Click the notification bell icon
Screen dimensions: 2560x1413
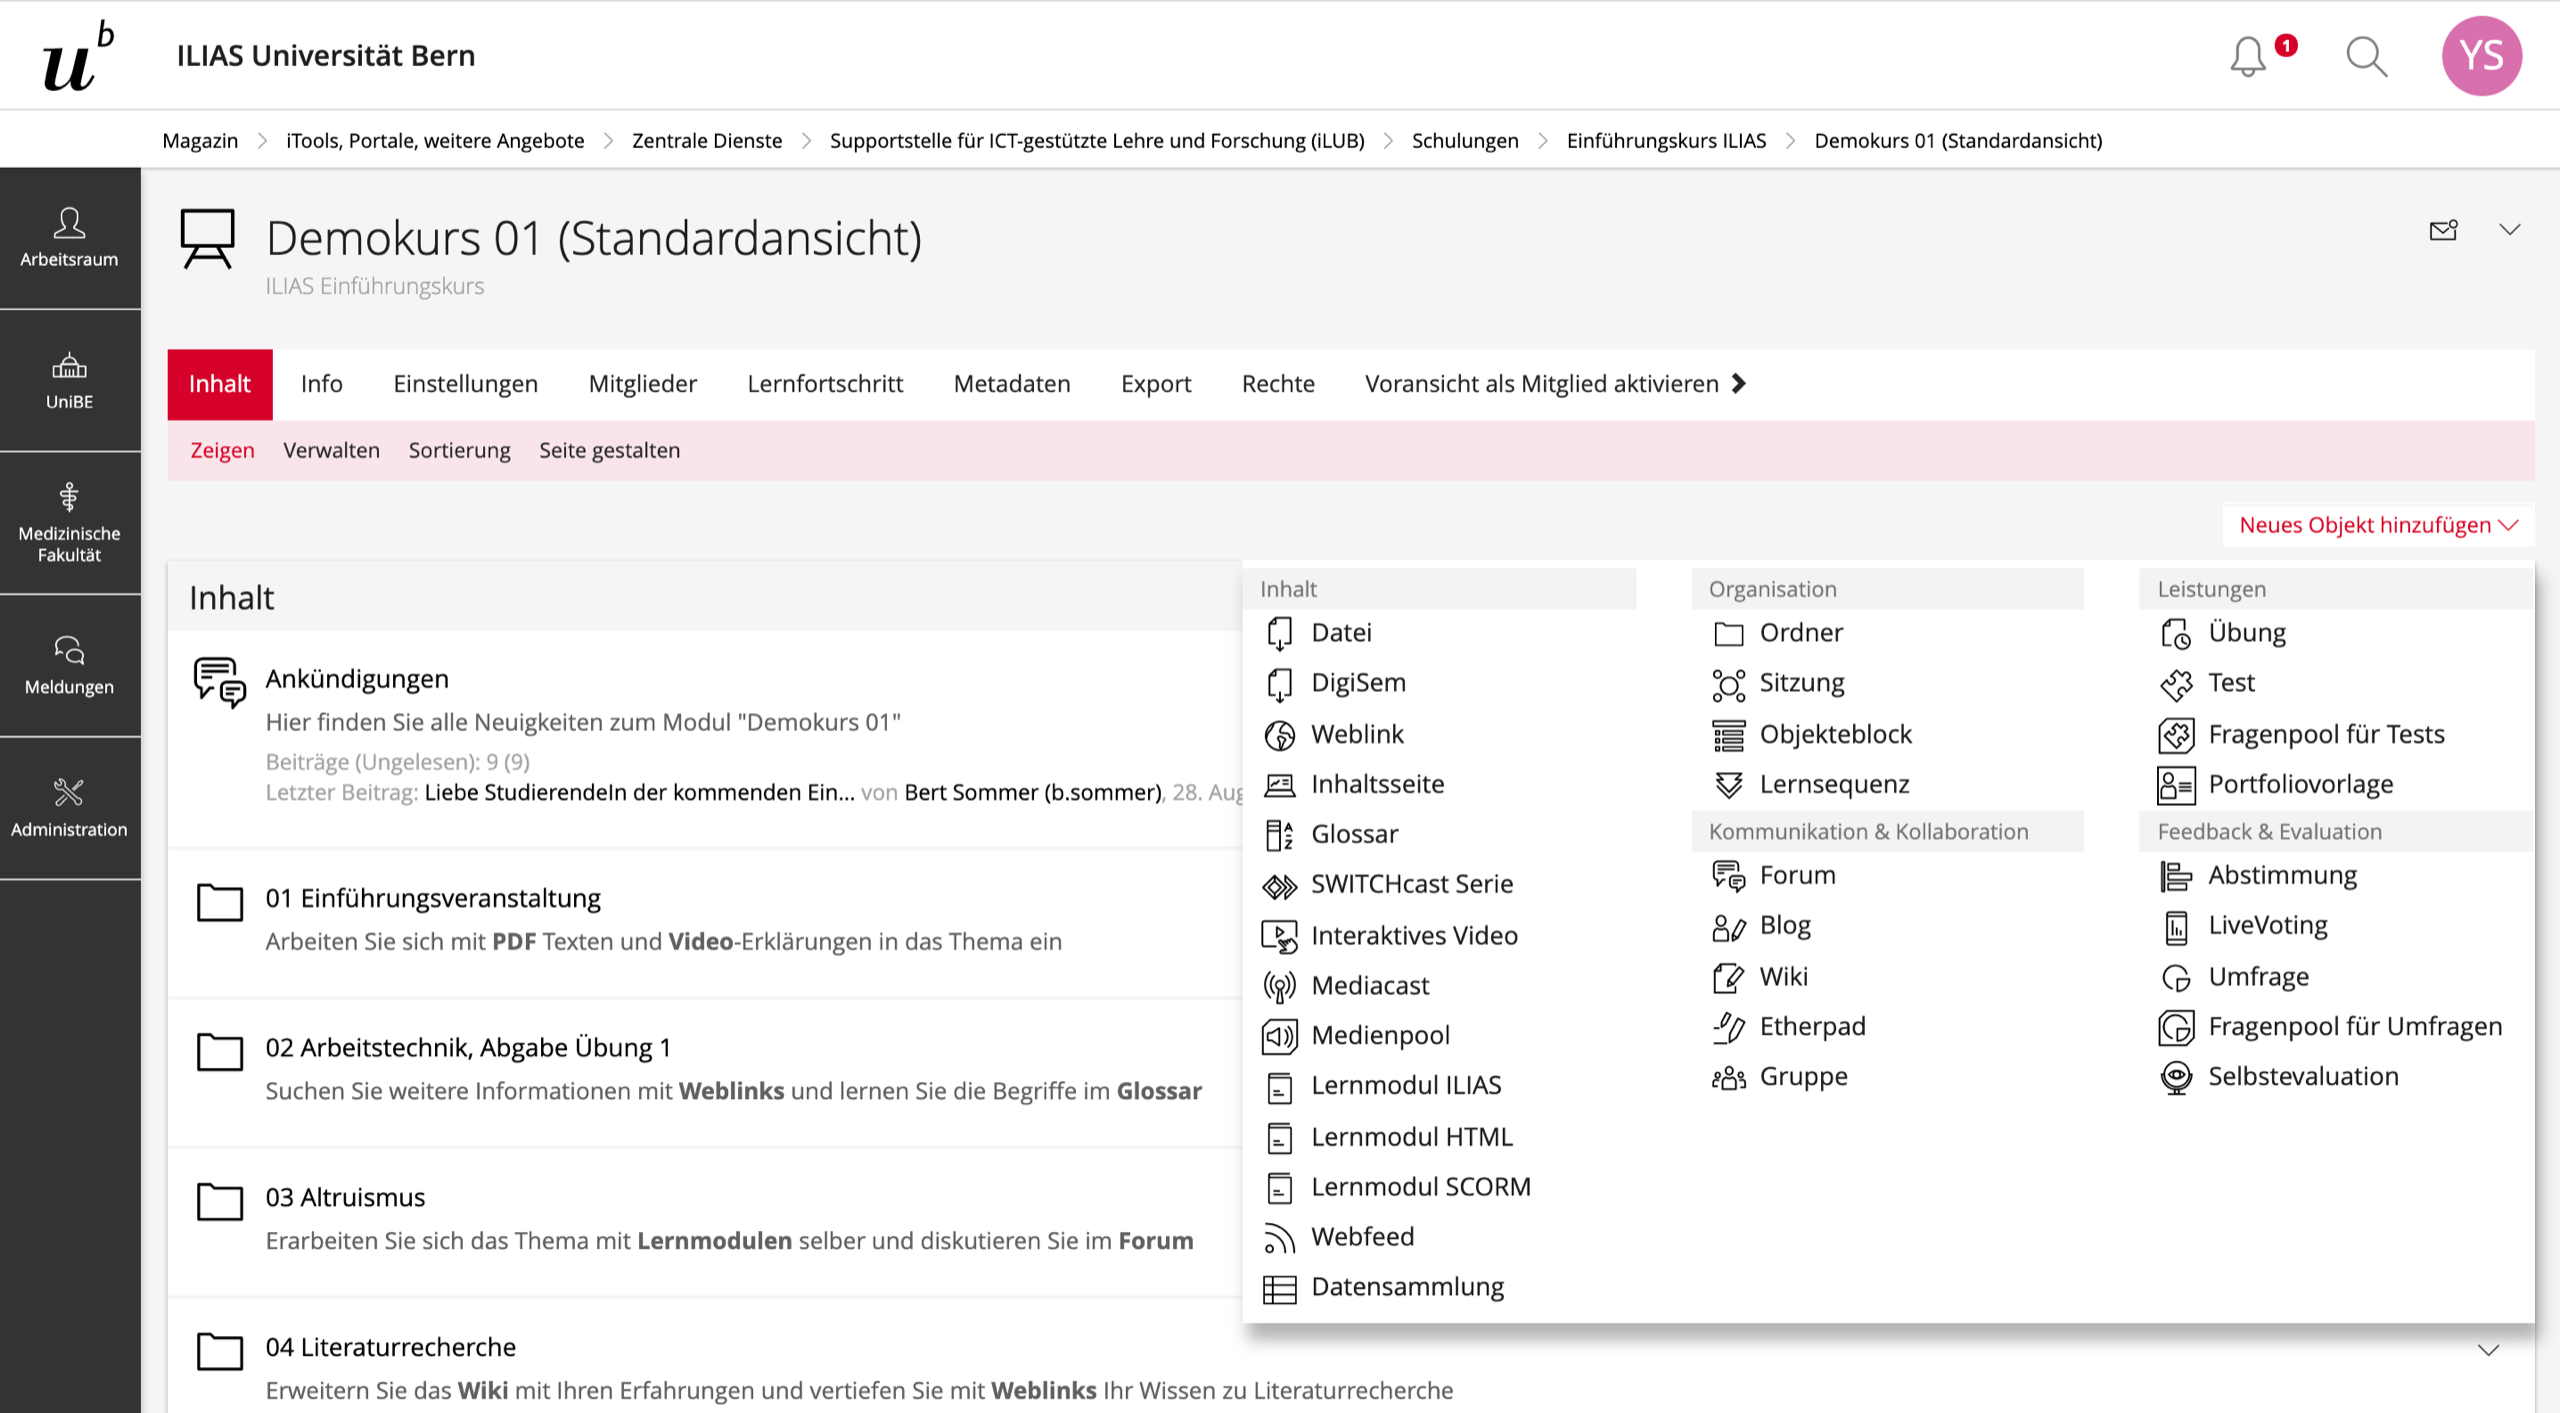[x=2248, y=56]
